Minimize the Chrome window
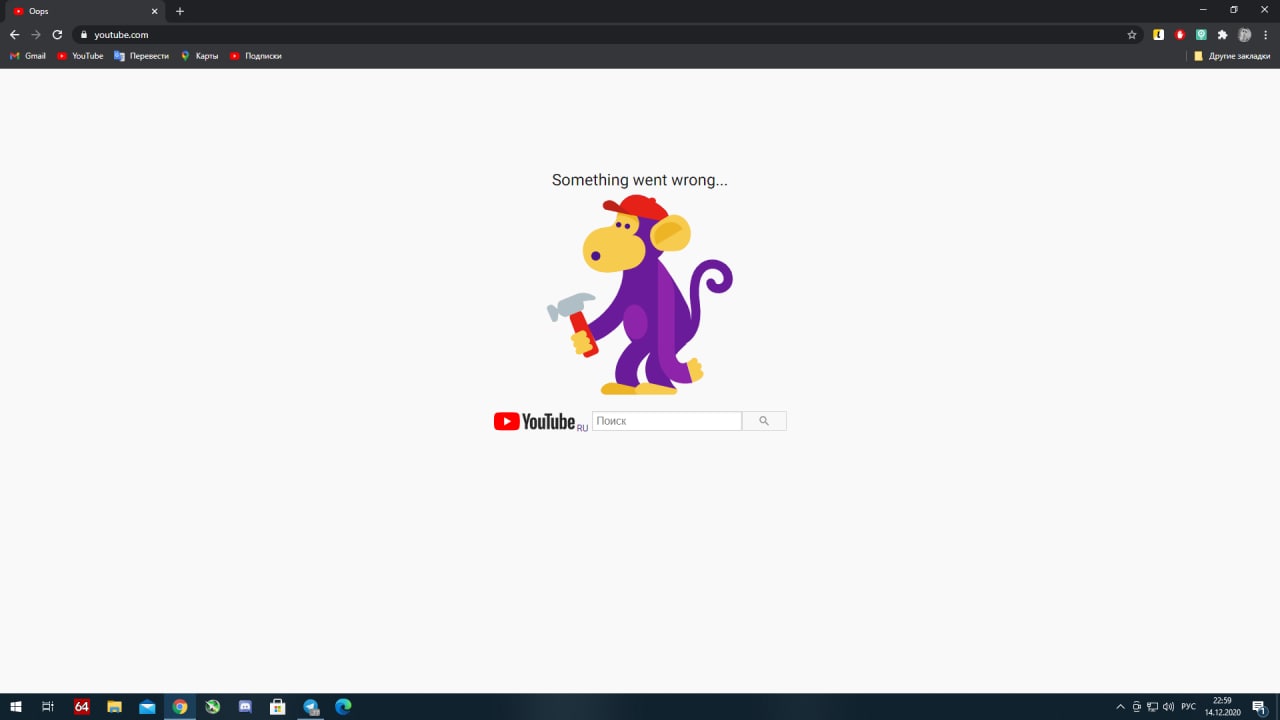 pos(1203,10)
